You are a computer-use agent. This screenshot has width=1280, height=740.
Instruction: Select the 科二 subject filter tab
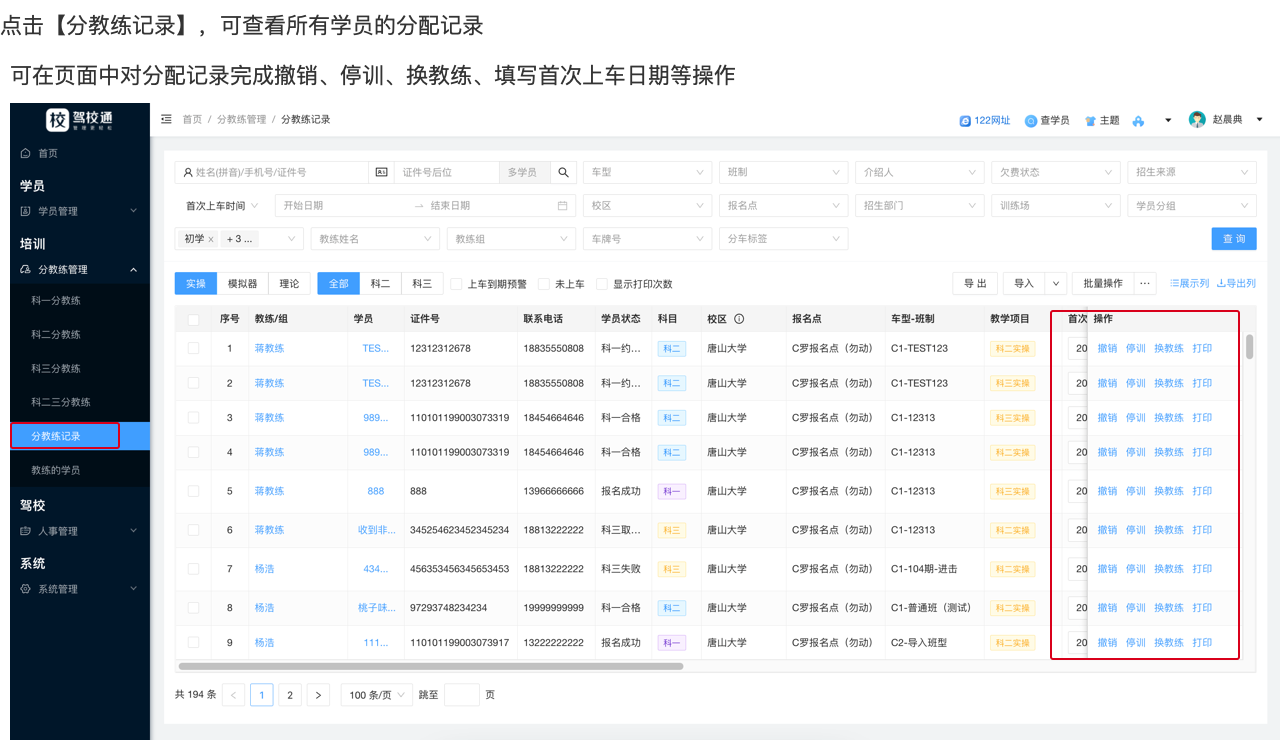click(x=380, y=283)
